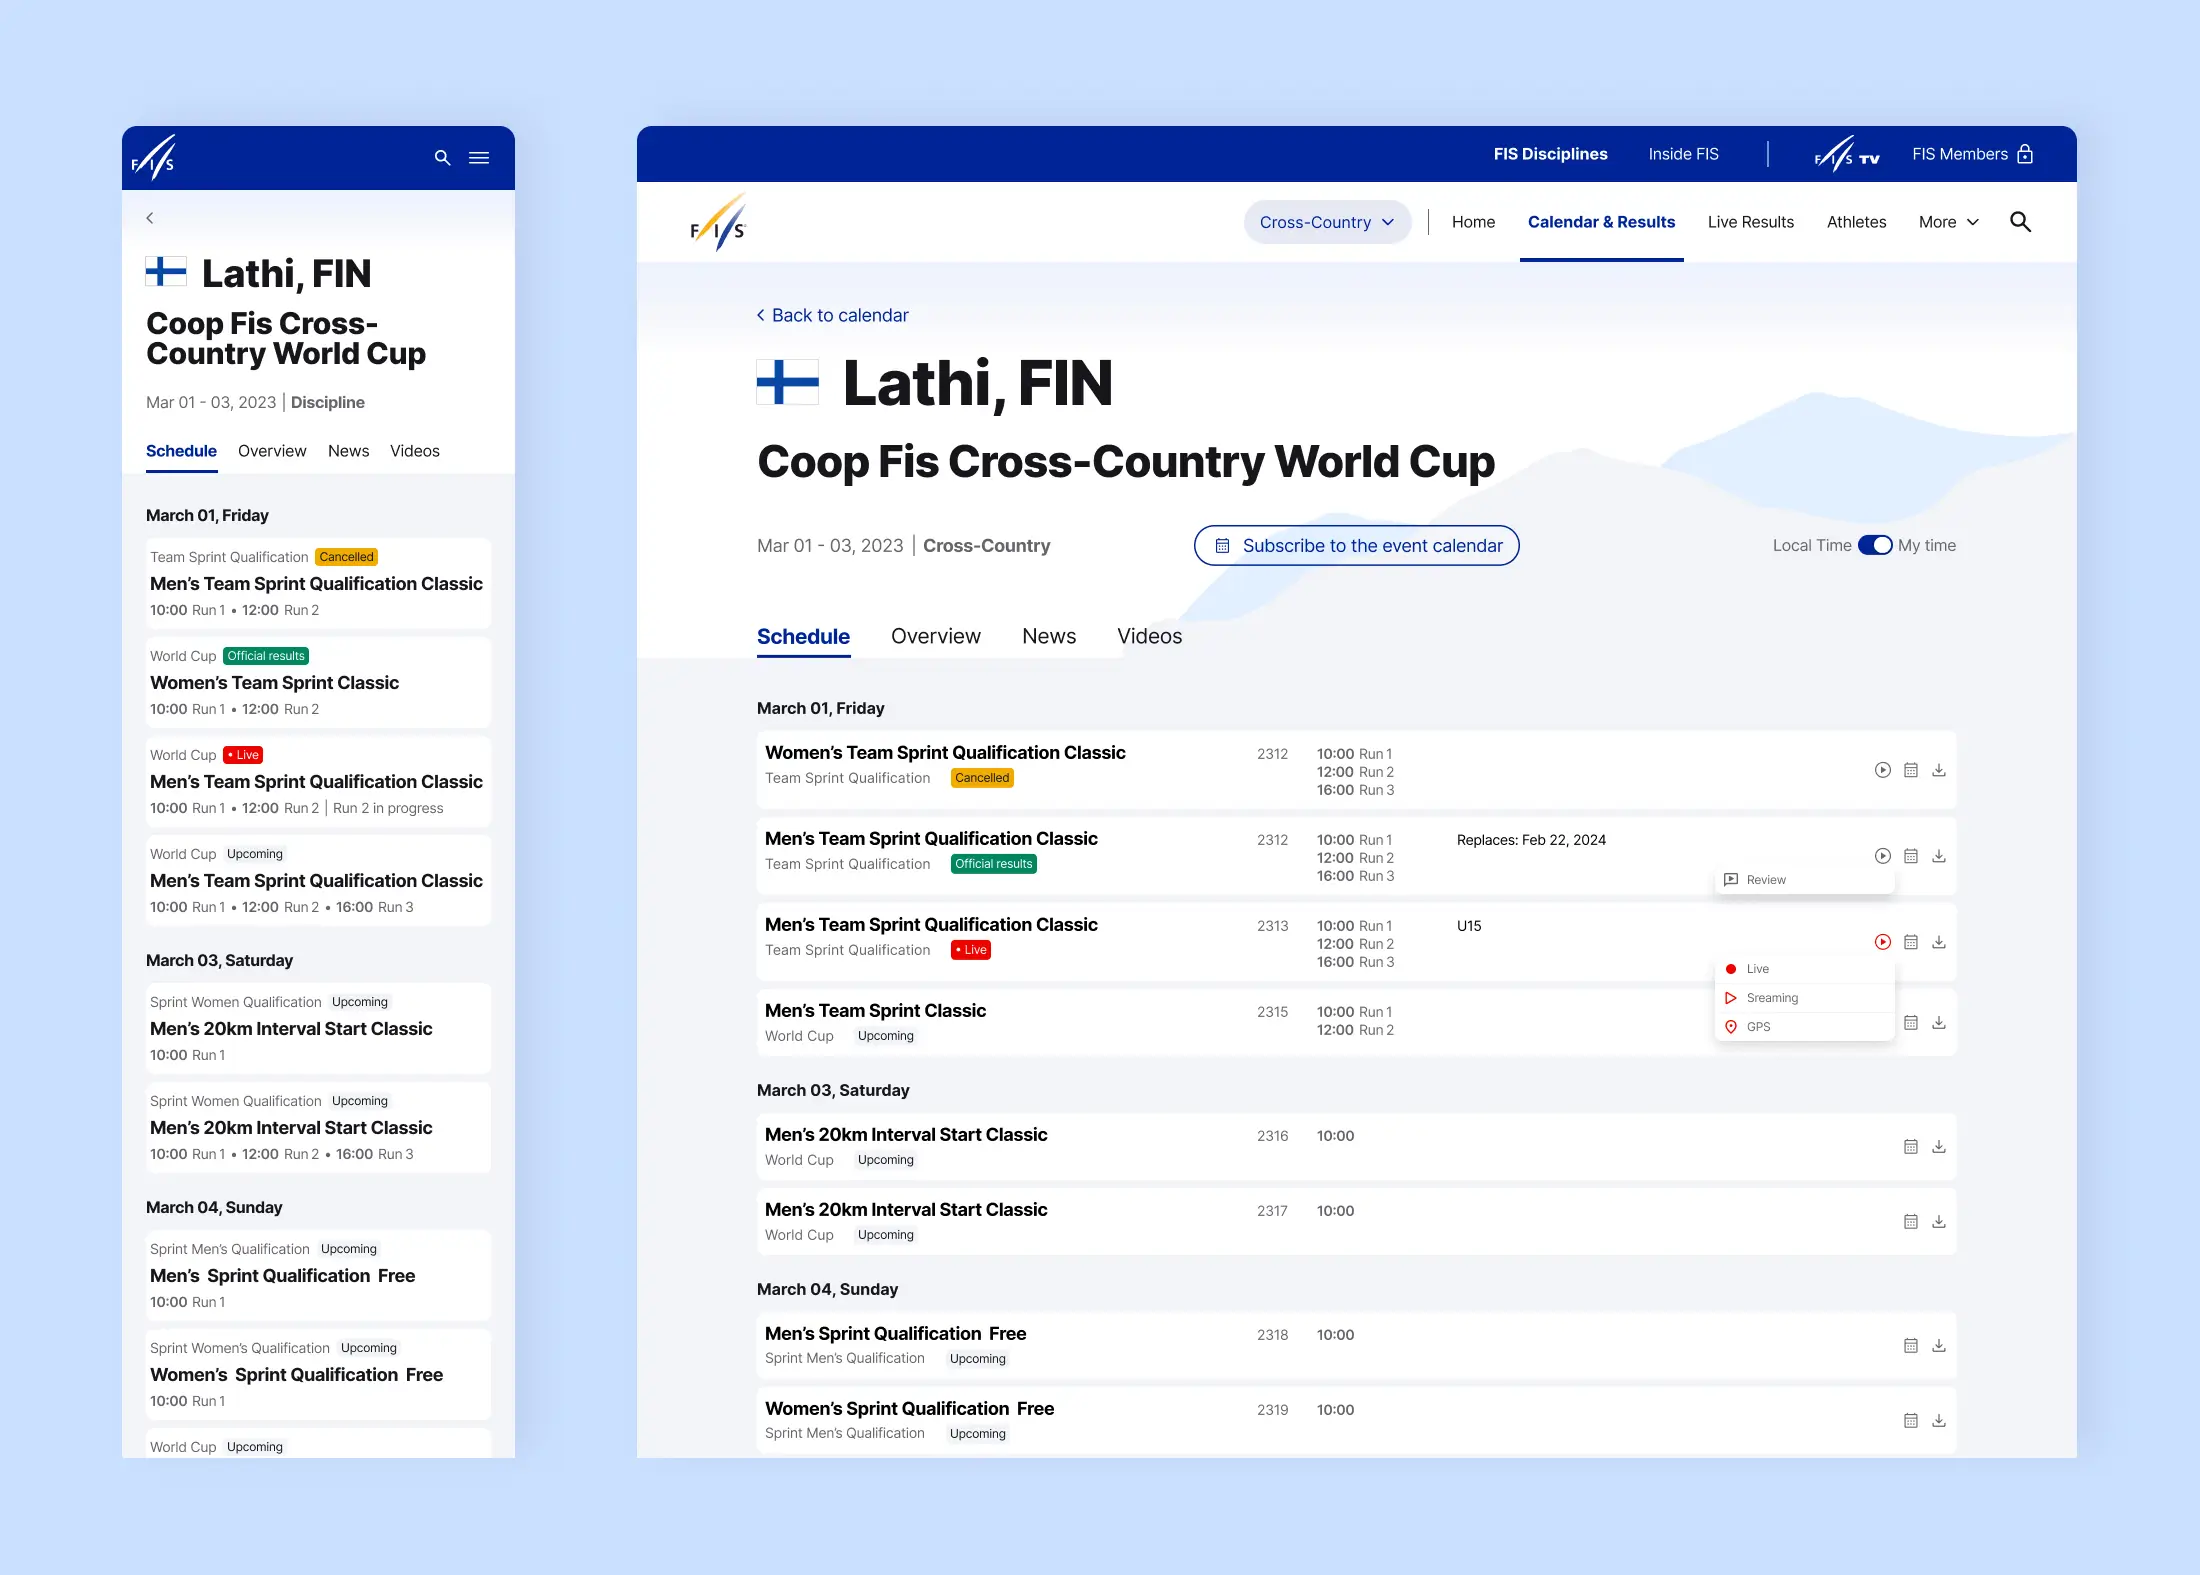The image size is (2200, 1575).
Task: Open Athletes navigation item
Action: (1856, 222)
